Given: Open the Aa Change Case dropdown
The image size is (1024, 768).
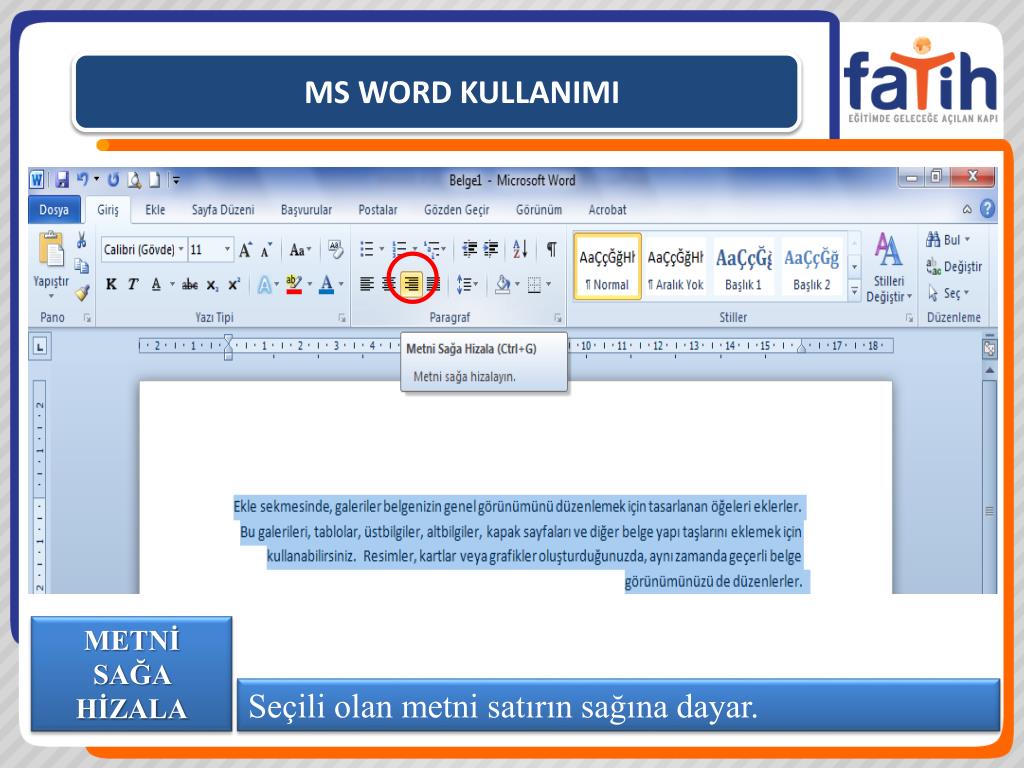Looking at the screenshot, I should [x=300, y=250].
